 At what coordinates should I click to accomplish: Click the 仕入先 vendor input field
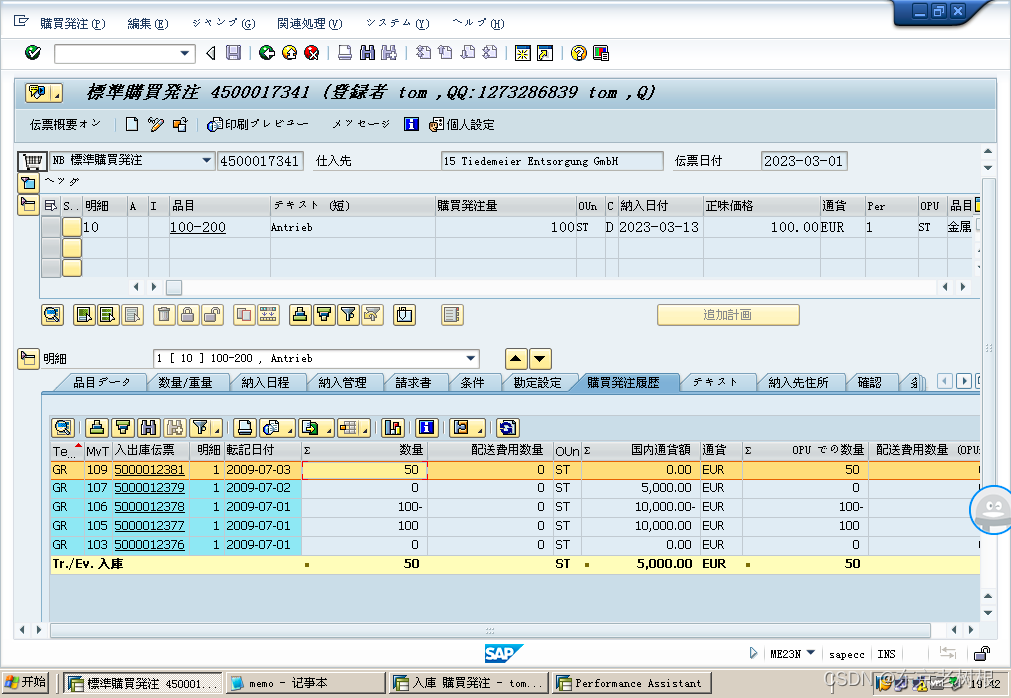click(x=551, y=161)
